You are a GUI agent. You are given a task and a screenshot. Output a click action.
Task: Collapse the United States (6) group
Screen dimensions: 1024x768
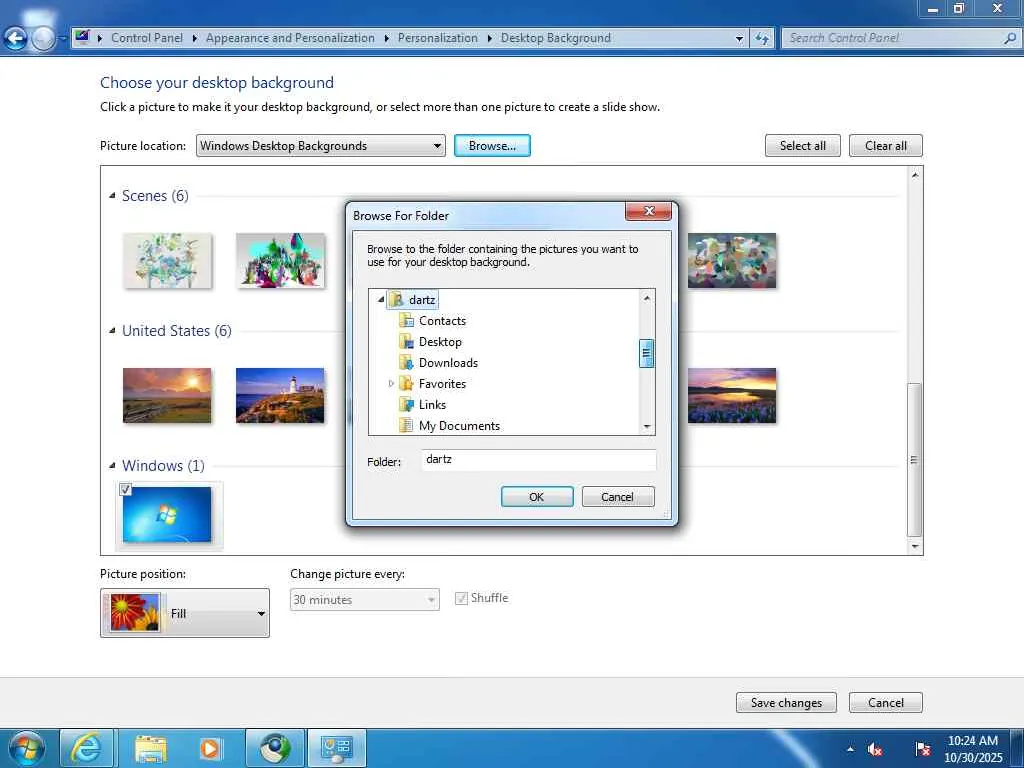point(112,330)
